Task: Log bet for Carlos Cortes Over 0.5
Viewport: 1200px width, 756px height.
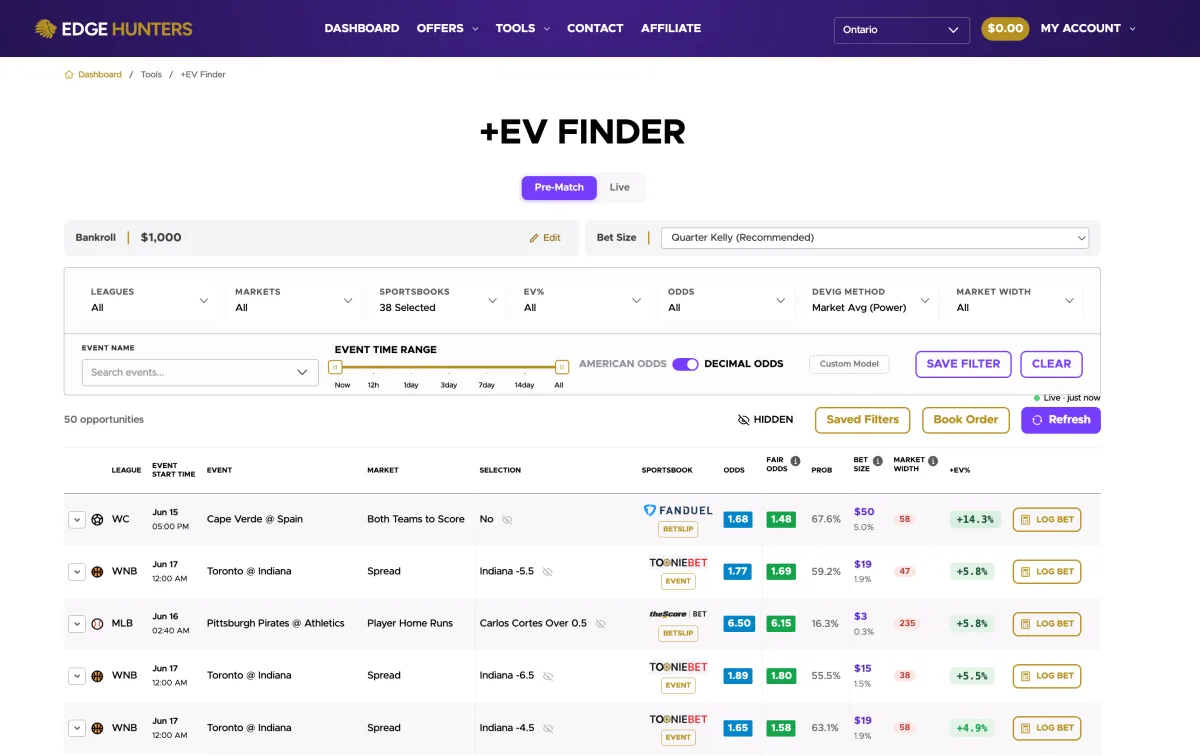Action: click(1047, 624)
